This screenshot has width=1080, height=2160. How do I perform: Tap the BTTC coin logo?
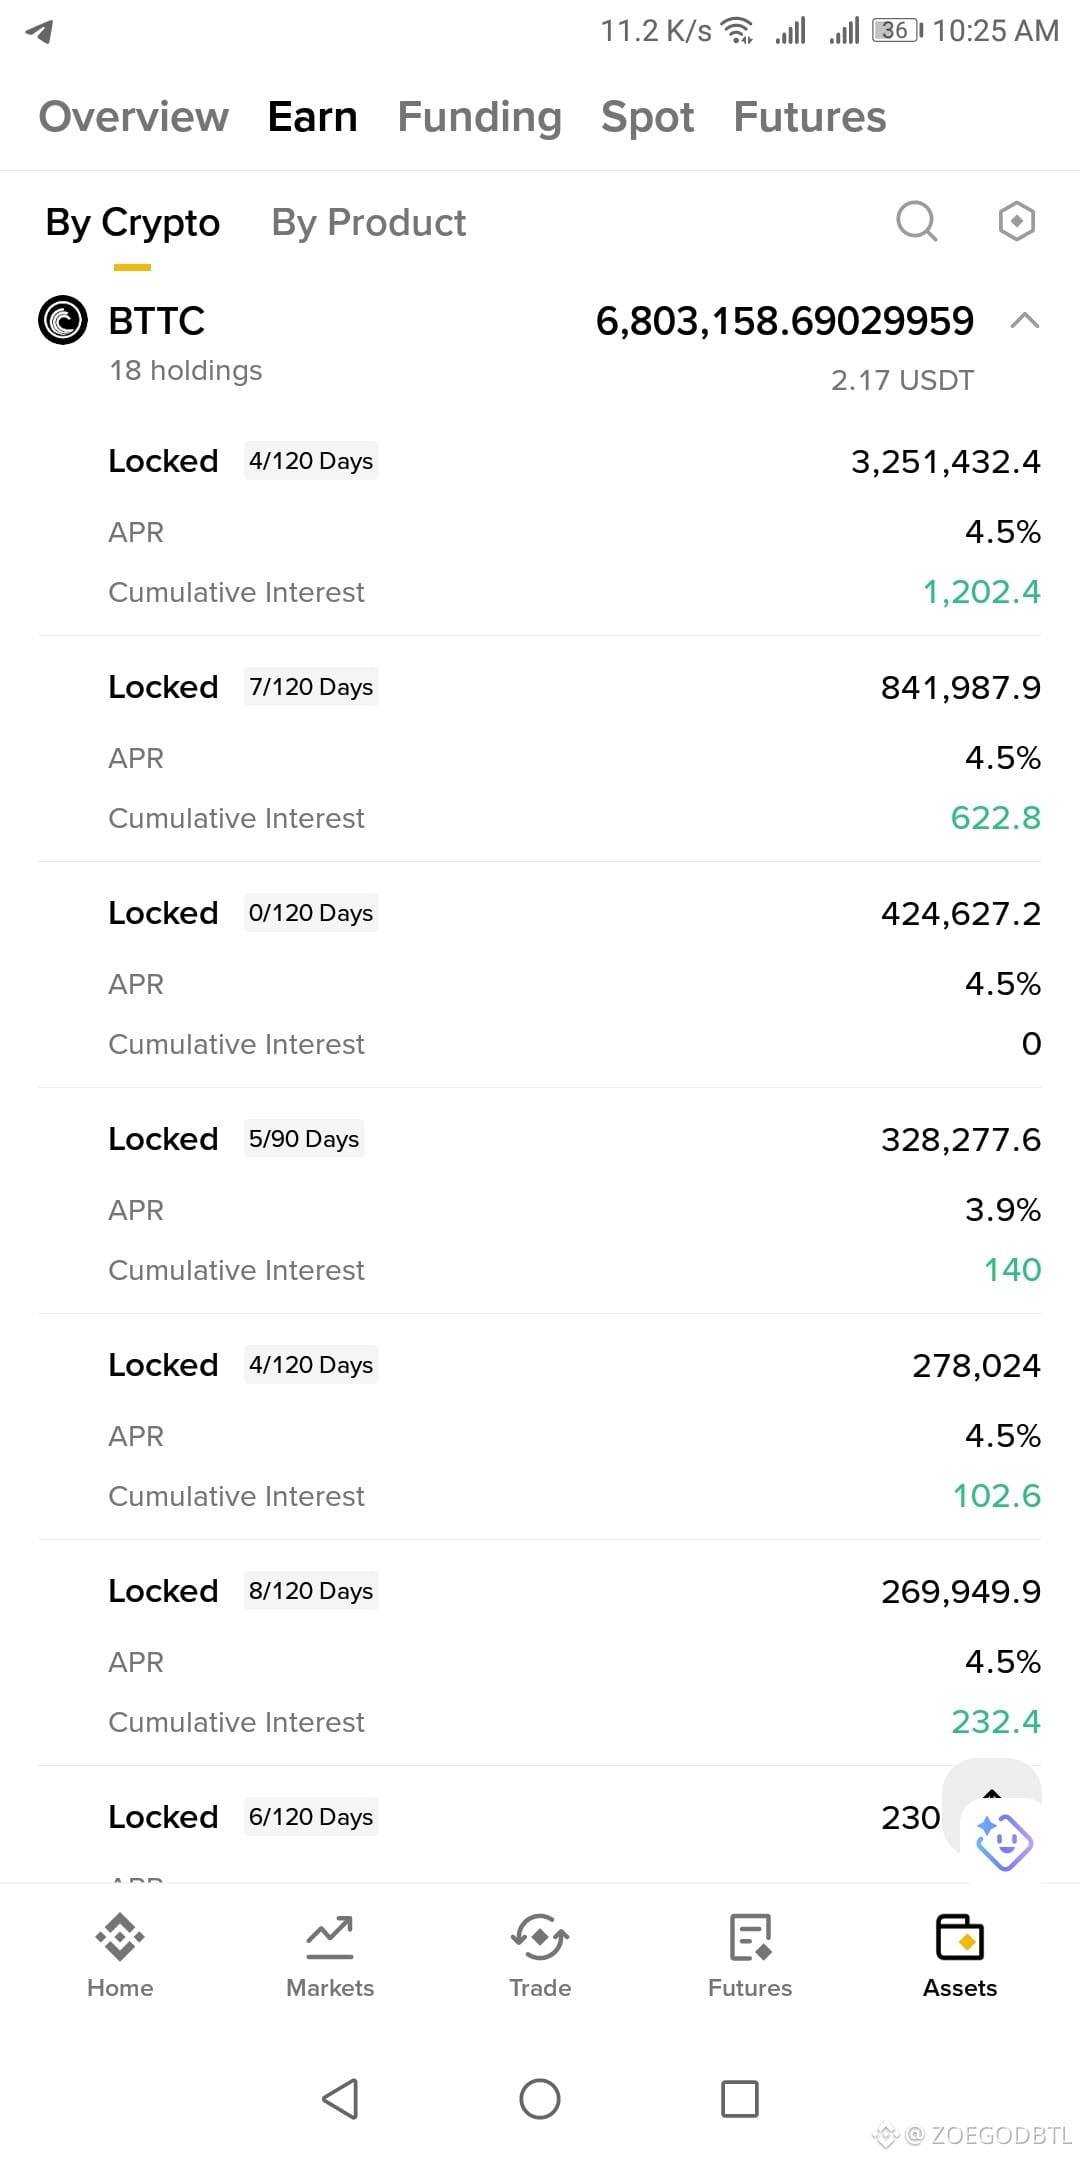pyautogui.click(x=63, y=320)
